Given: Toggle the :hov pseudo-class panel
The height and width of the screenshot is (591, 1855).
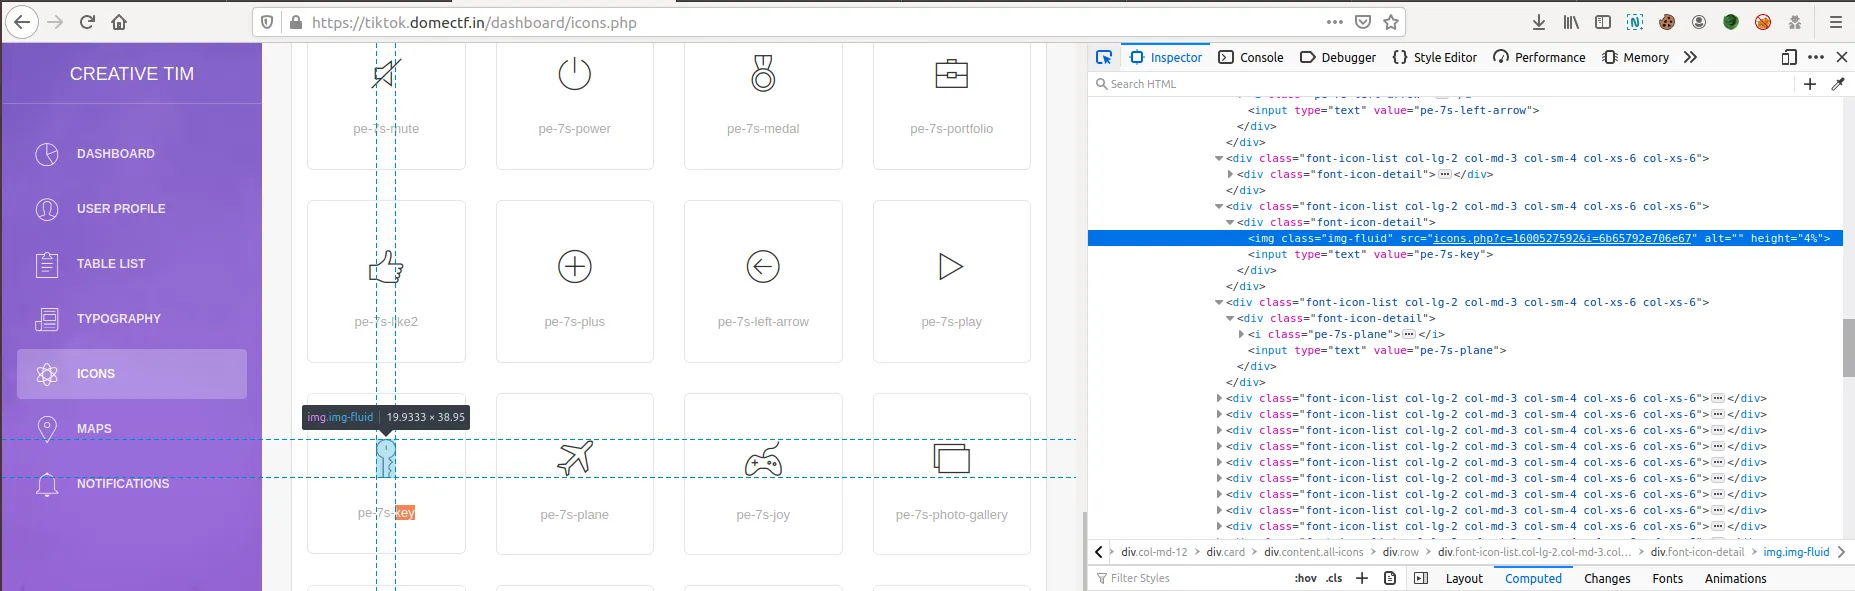Looking at the screenshot, I should click(x=1305, y=578).
